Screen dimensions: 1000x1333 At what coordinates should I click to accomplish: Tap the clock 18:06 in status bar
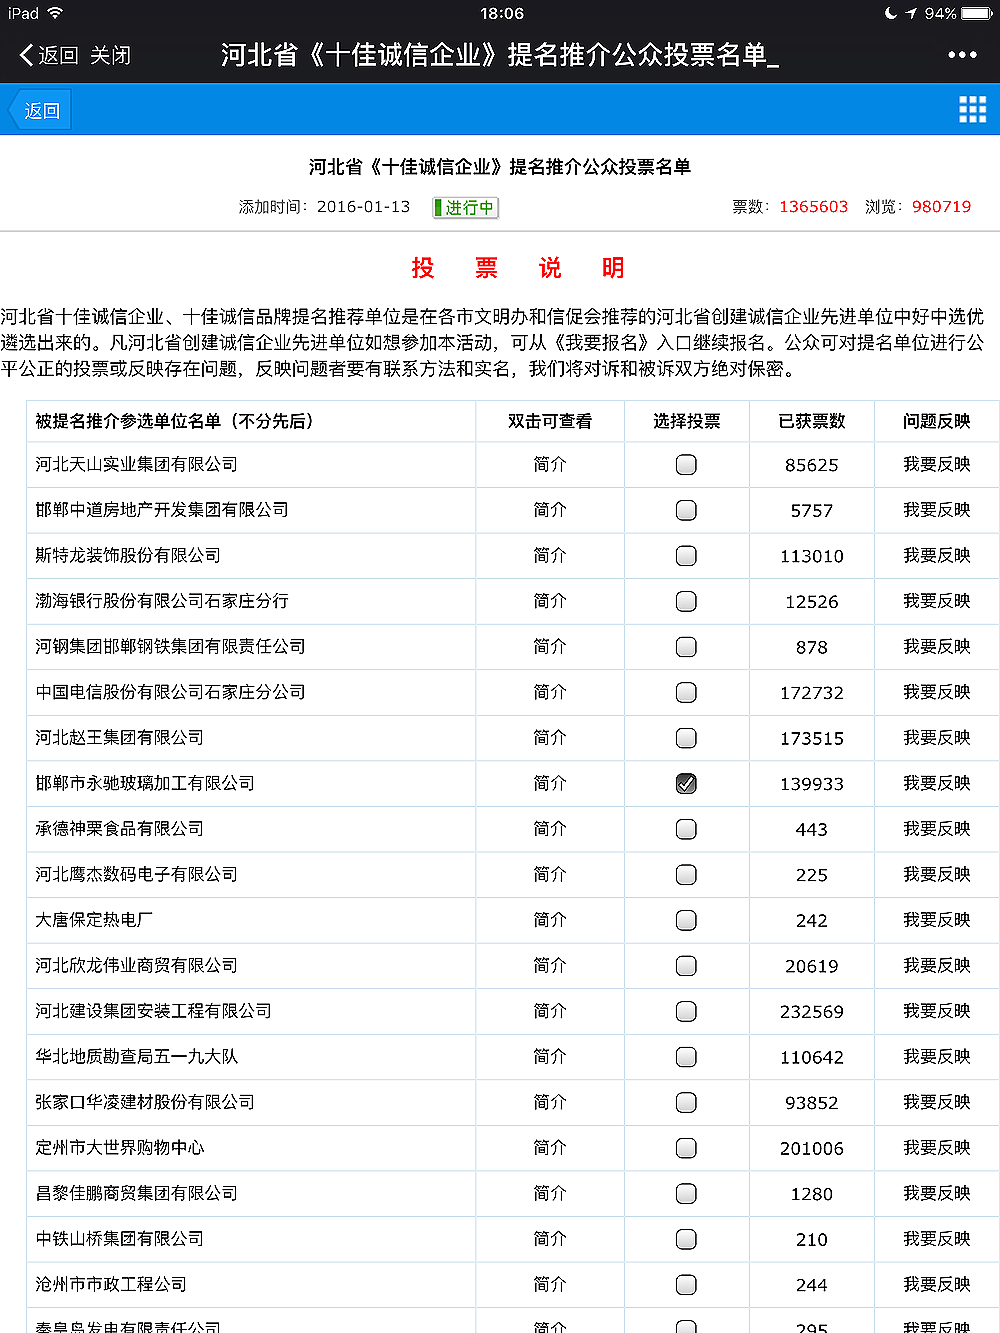[x=502, y=13]
